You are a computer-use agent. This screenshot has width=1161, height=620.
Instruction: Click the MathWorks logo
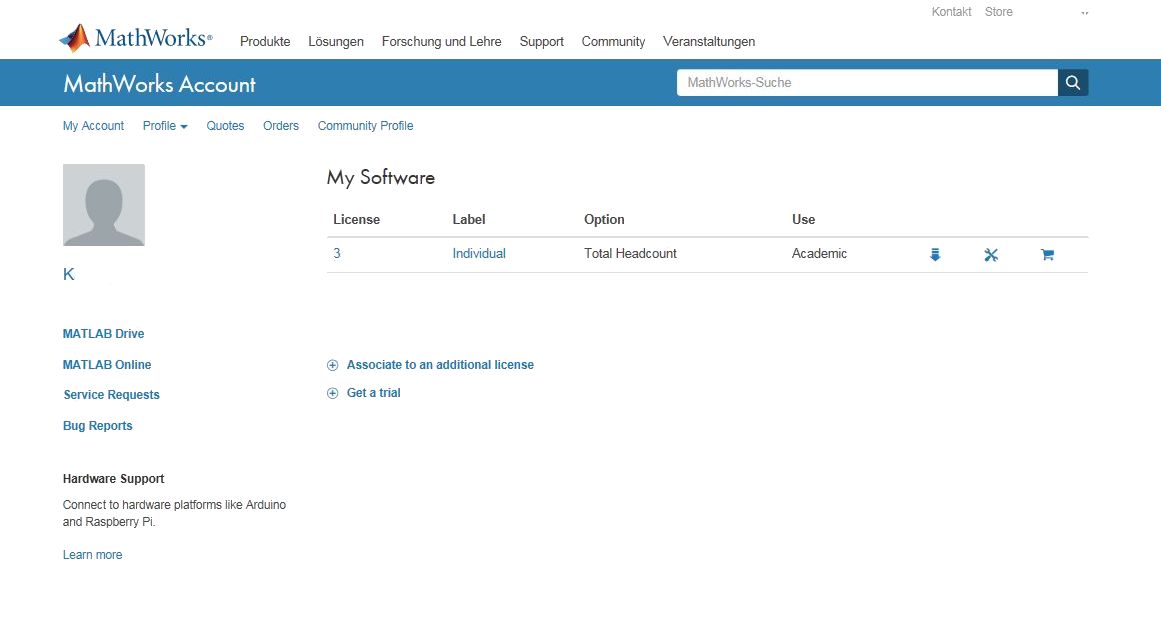point(136,39)
